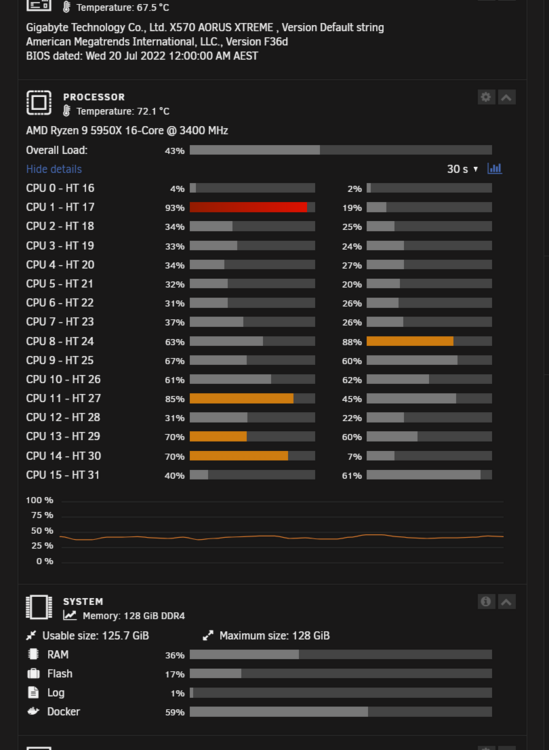549x750 pixels.
Task: Click the Maximum size arrows icon
Action: pos(208,635)
